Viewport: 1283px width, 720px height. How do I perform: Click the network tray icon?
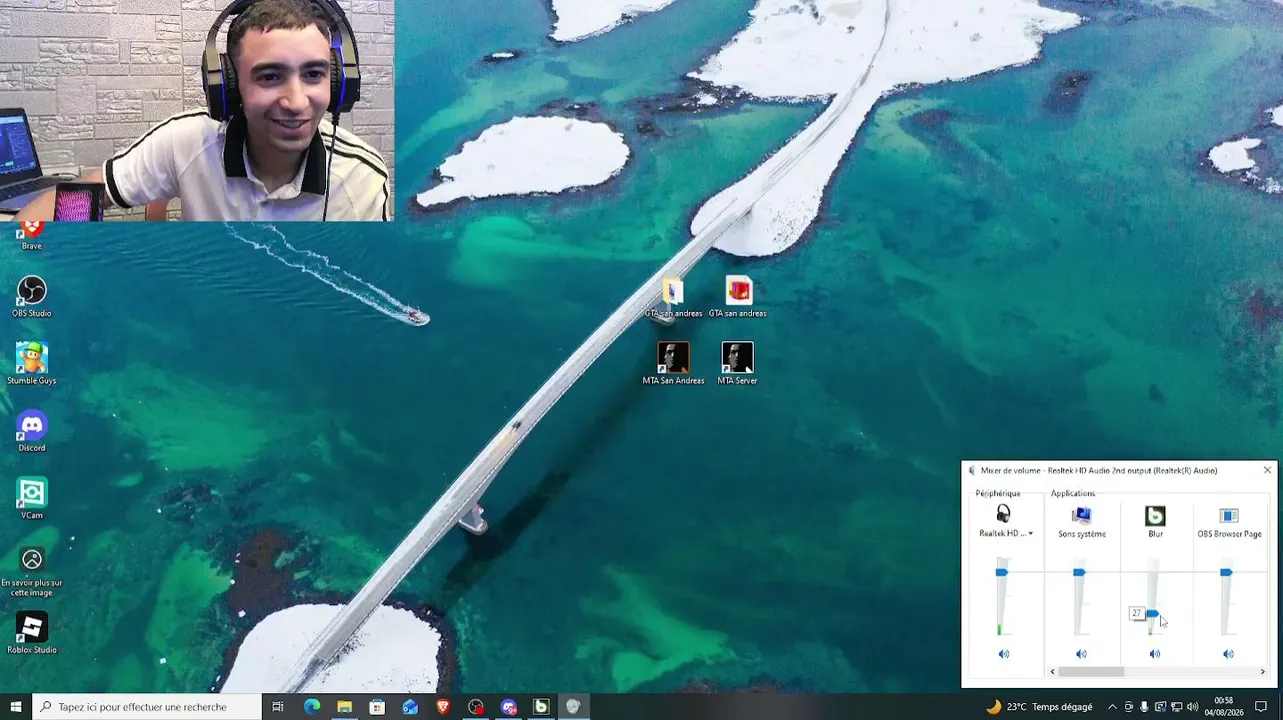[1176, 707]
